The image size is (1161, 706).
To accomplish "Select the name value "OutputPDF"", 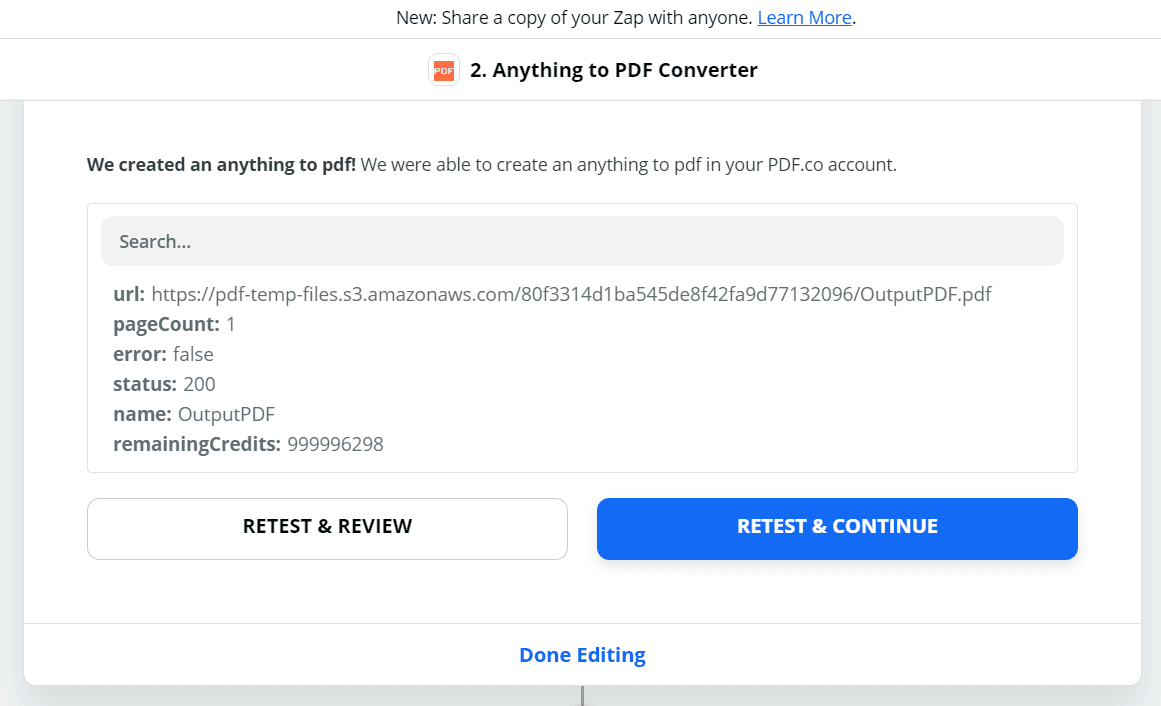I will (x=226, y=414).
